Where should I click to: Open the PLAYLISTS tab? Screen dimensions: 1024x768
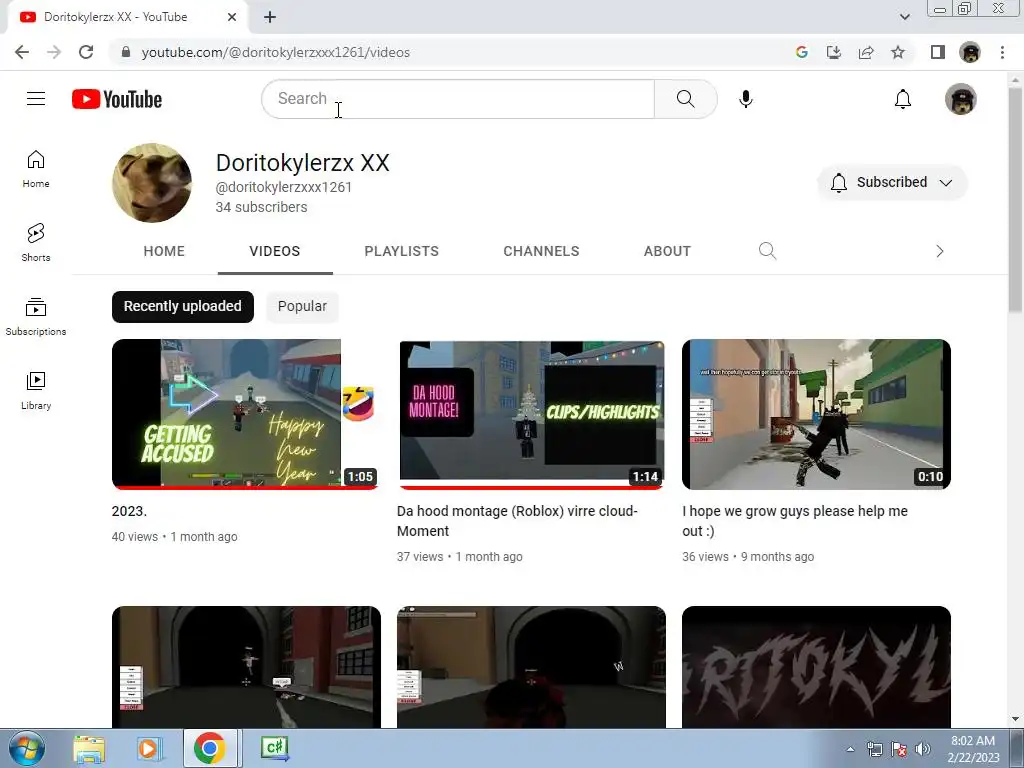pyautogui.click(x=402, y=251)
